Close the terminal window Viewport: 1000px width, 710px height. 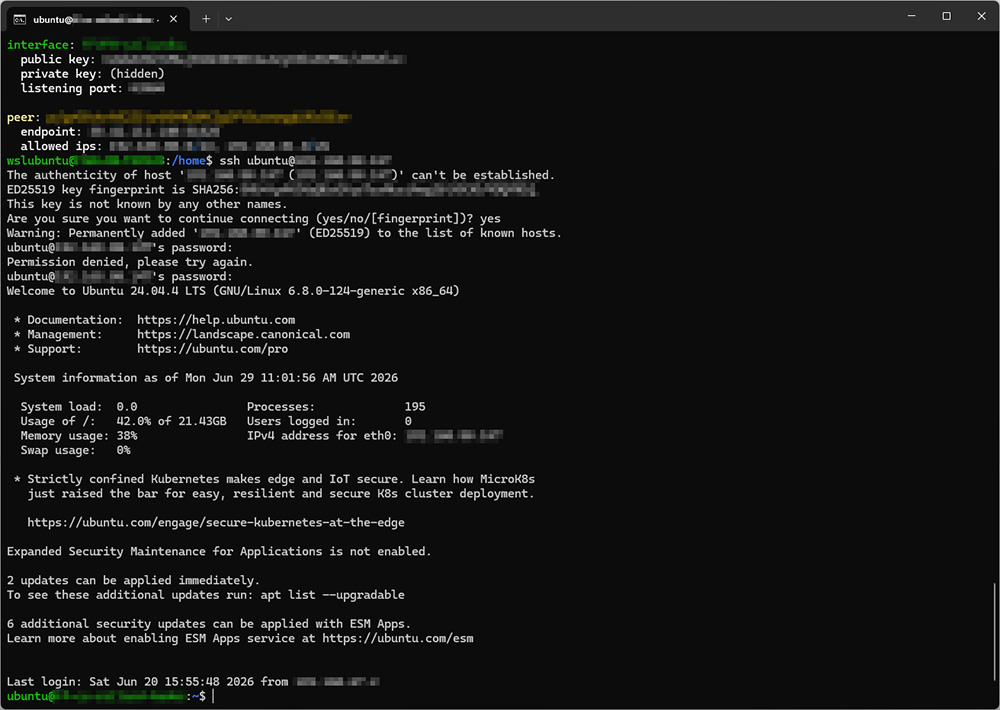click(x=982, y=16)
